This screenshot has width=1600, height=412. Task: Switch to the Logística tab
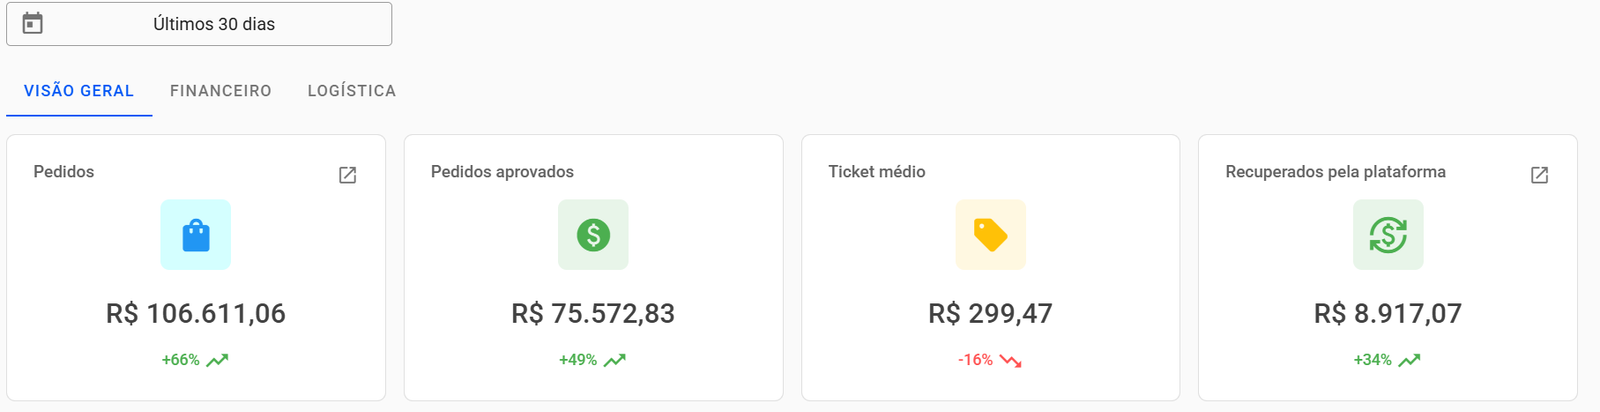pos(352,91)
